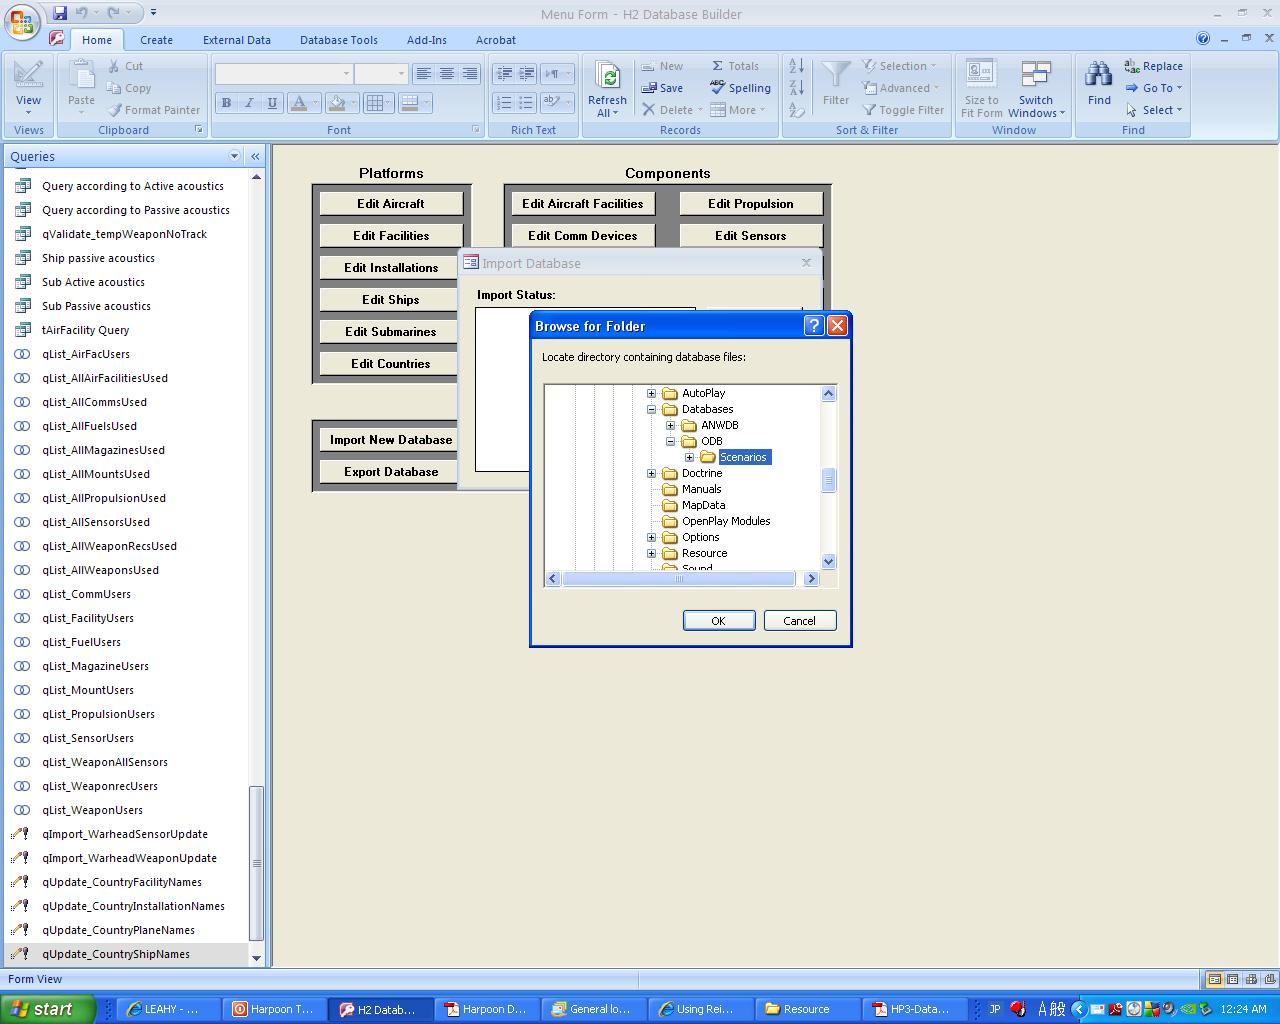Expand the Doctrine folder node

point(652,473)
